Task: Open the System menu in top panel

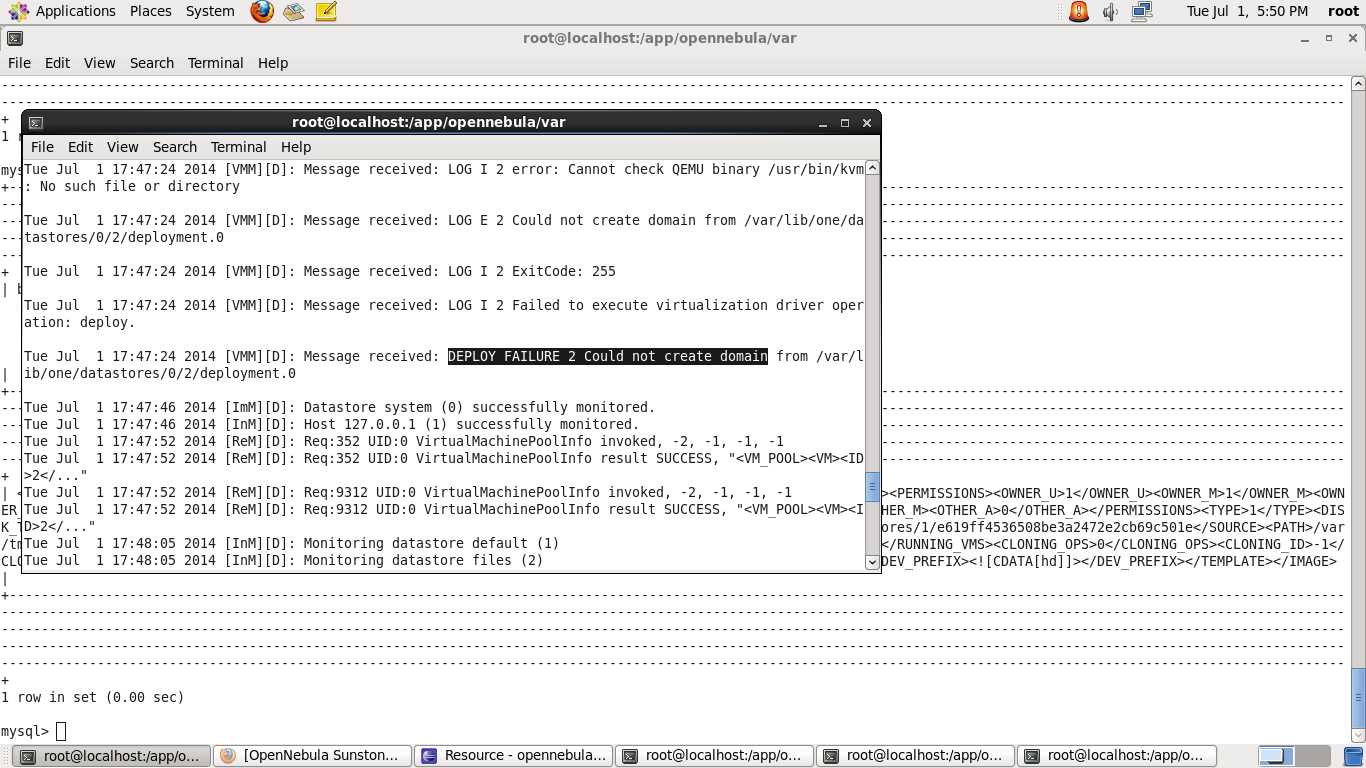Action: (210, 11)
